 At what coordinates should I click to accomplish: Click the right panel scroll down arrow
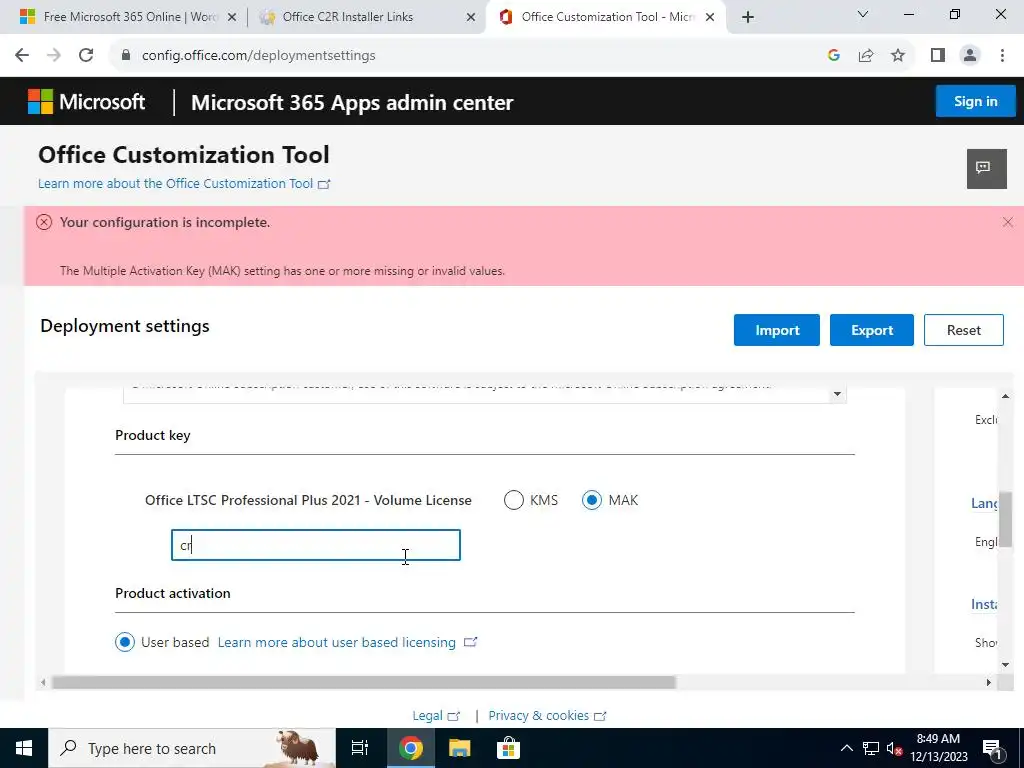(1005, 665)
